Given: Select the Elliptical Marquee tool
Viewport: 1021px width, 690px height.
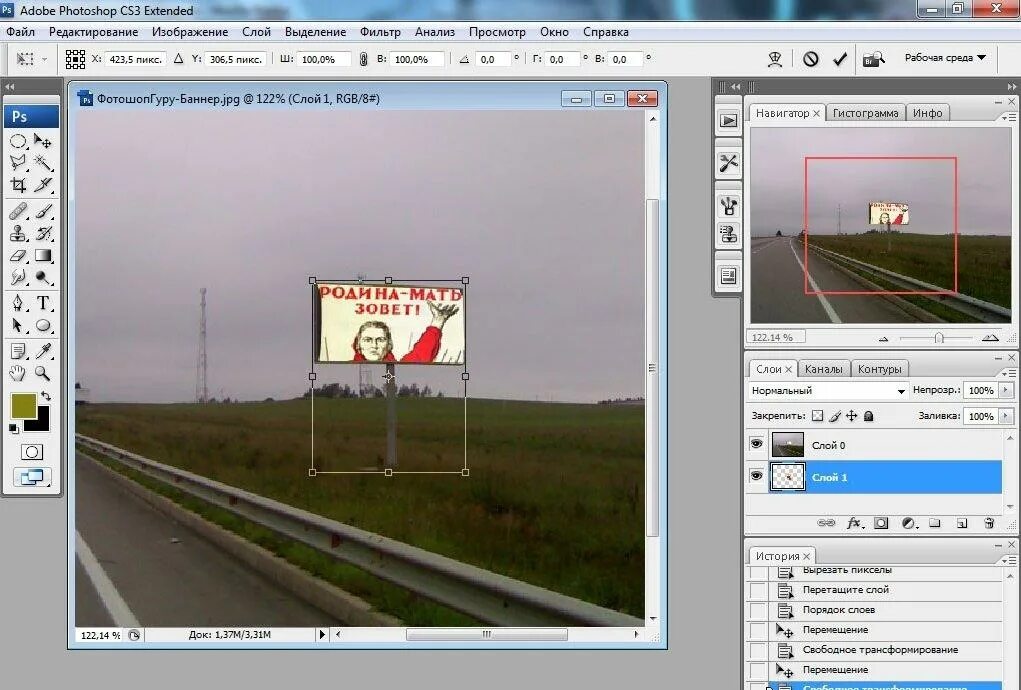Looking at the screenshot, I should click(18, 141).
